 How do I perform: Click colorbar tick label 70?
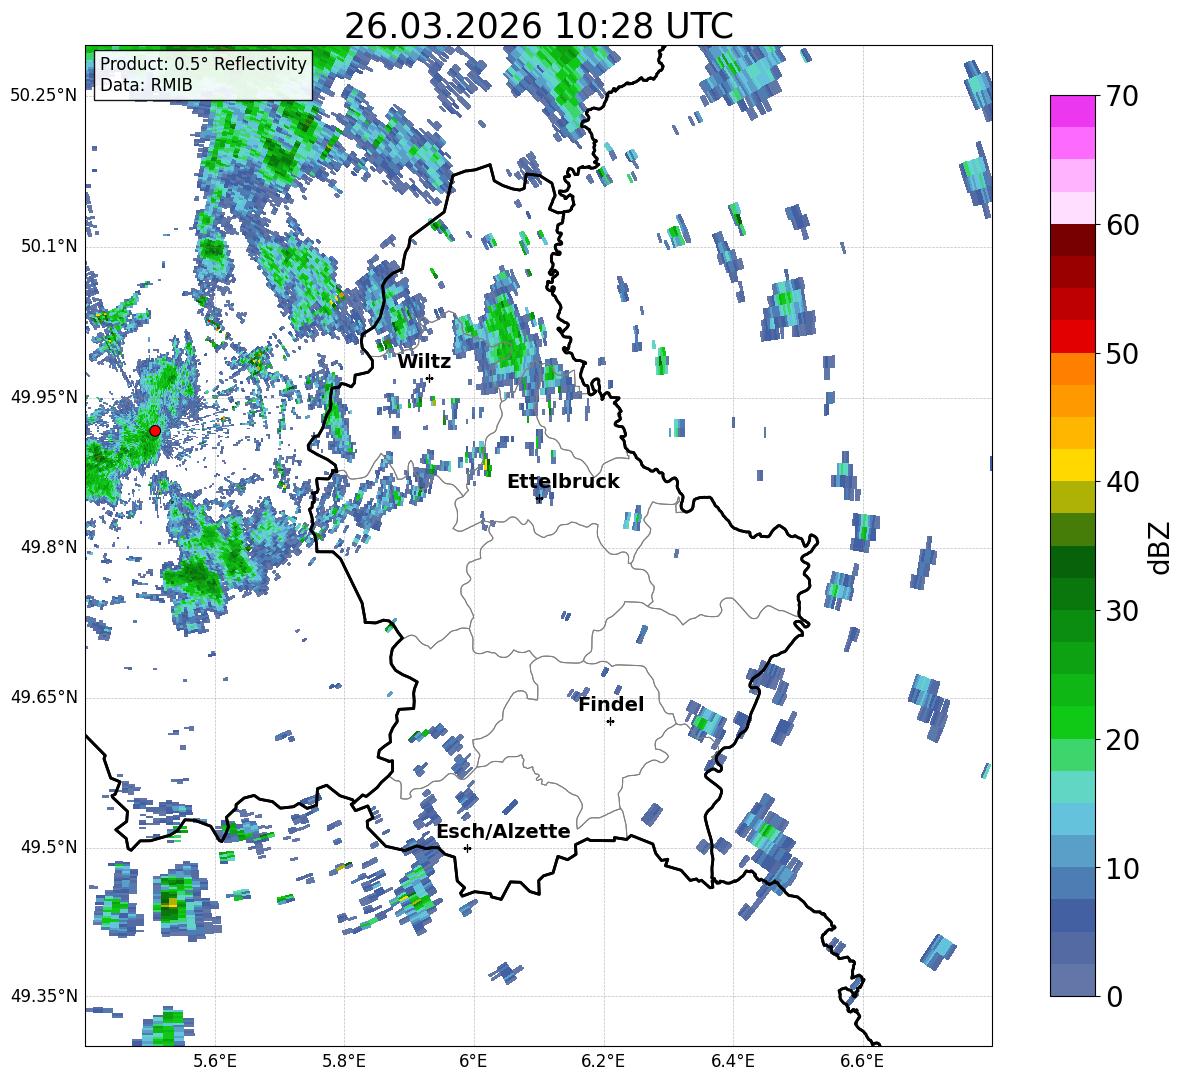tap(1122, 97)
